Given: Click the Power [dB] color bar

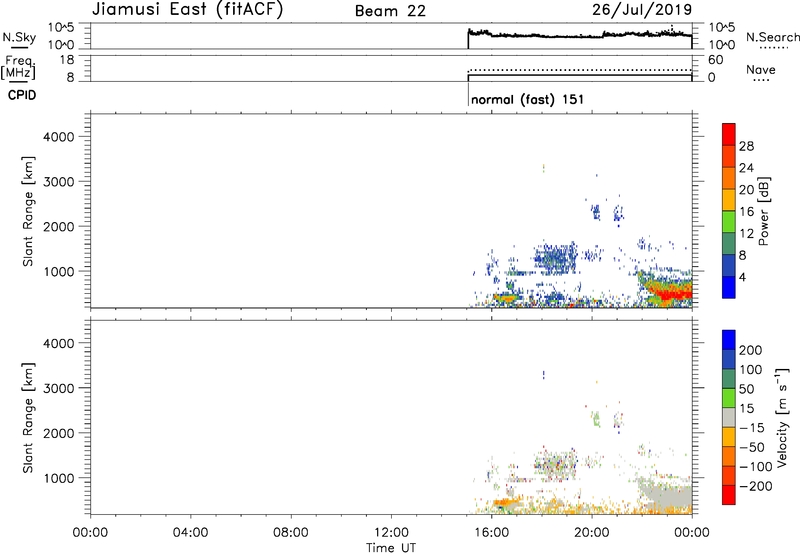Looking at the screenshot, I should coord(729,211).
